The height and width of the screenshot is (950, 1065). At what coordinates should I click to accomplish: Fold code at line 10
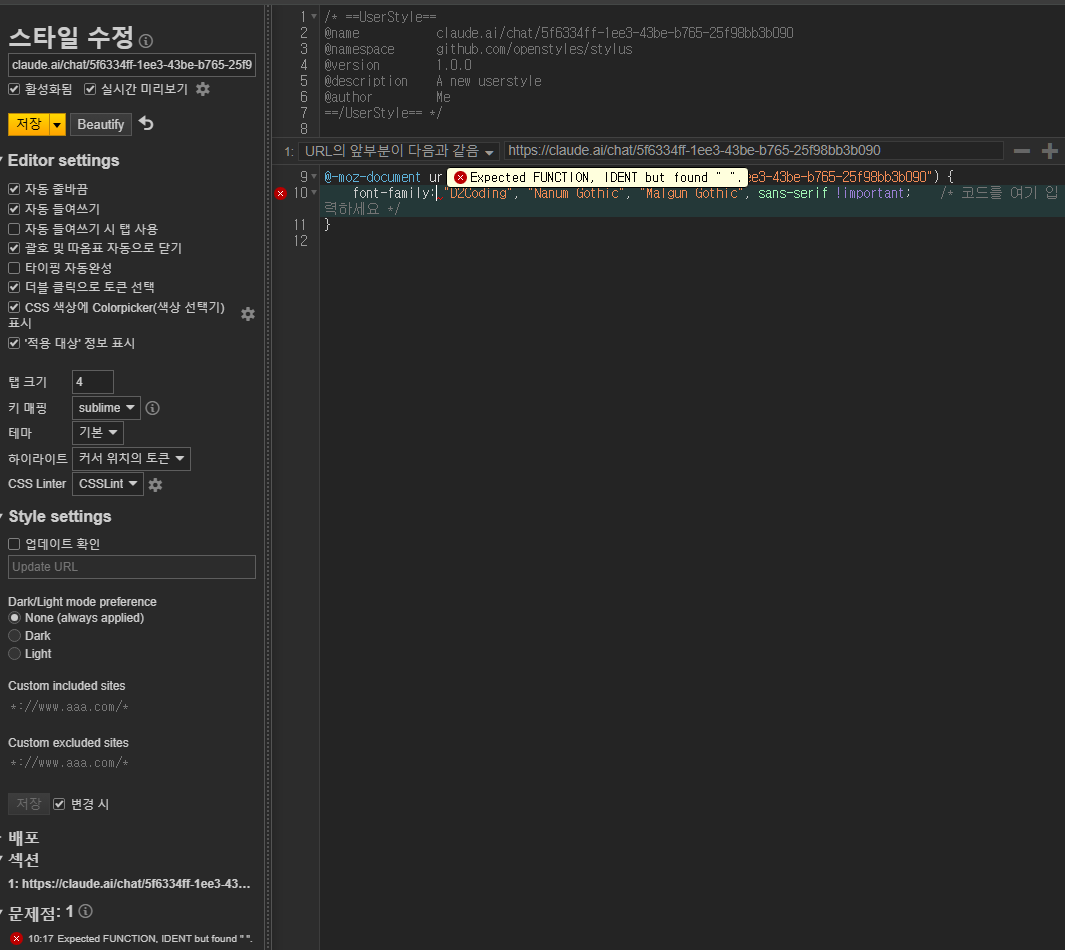pyautogui.click(x=314, y=193)
